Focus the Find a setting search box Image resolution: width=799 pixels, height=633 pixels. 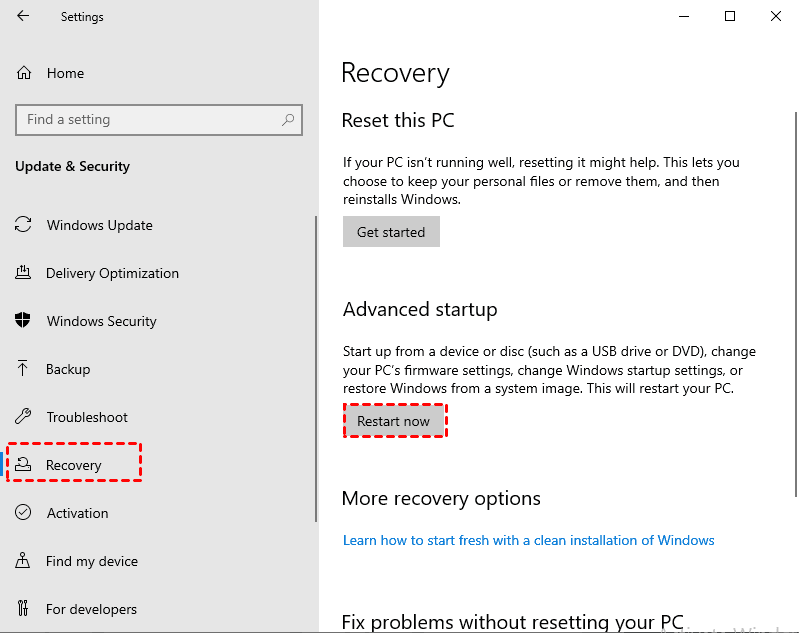pos(150,120)
